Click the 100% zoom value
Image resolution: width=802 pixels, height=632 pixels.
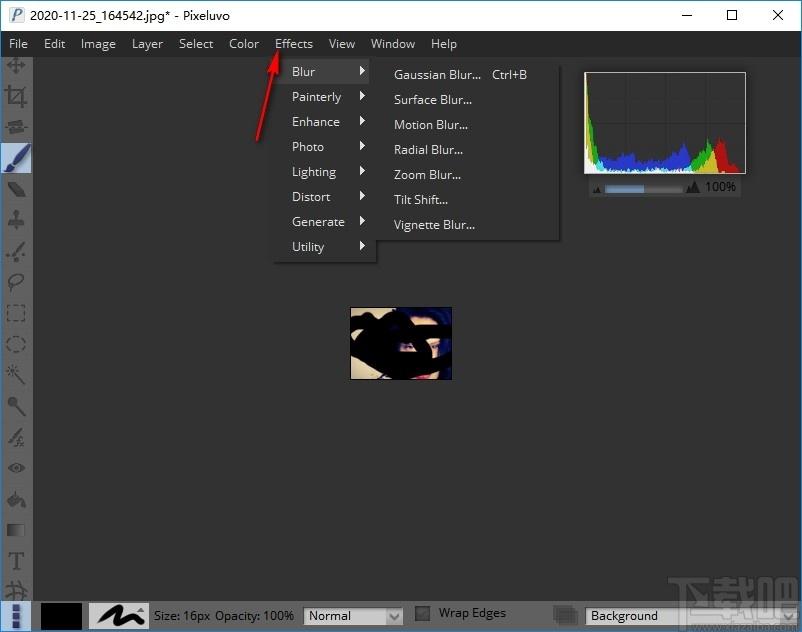point(720,187)
